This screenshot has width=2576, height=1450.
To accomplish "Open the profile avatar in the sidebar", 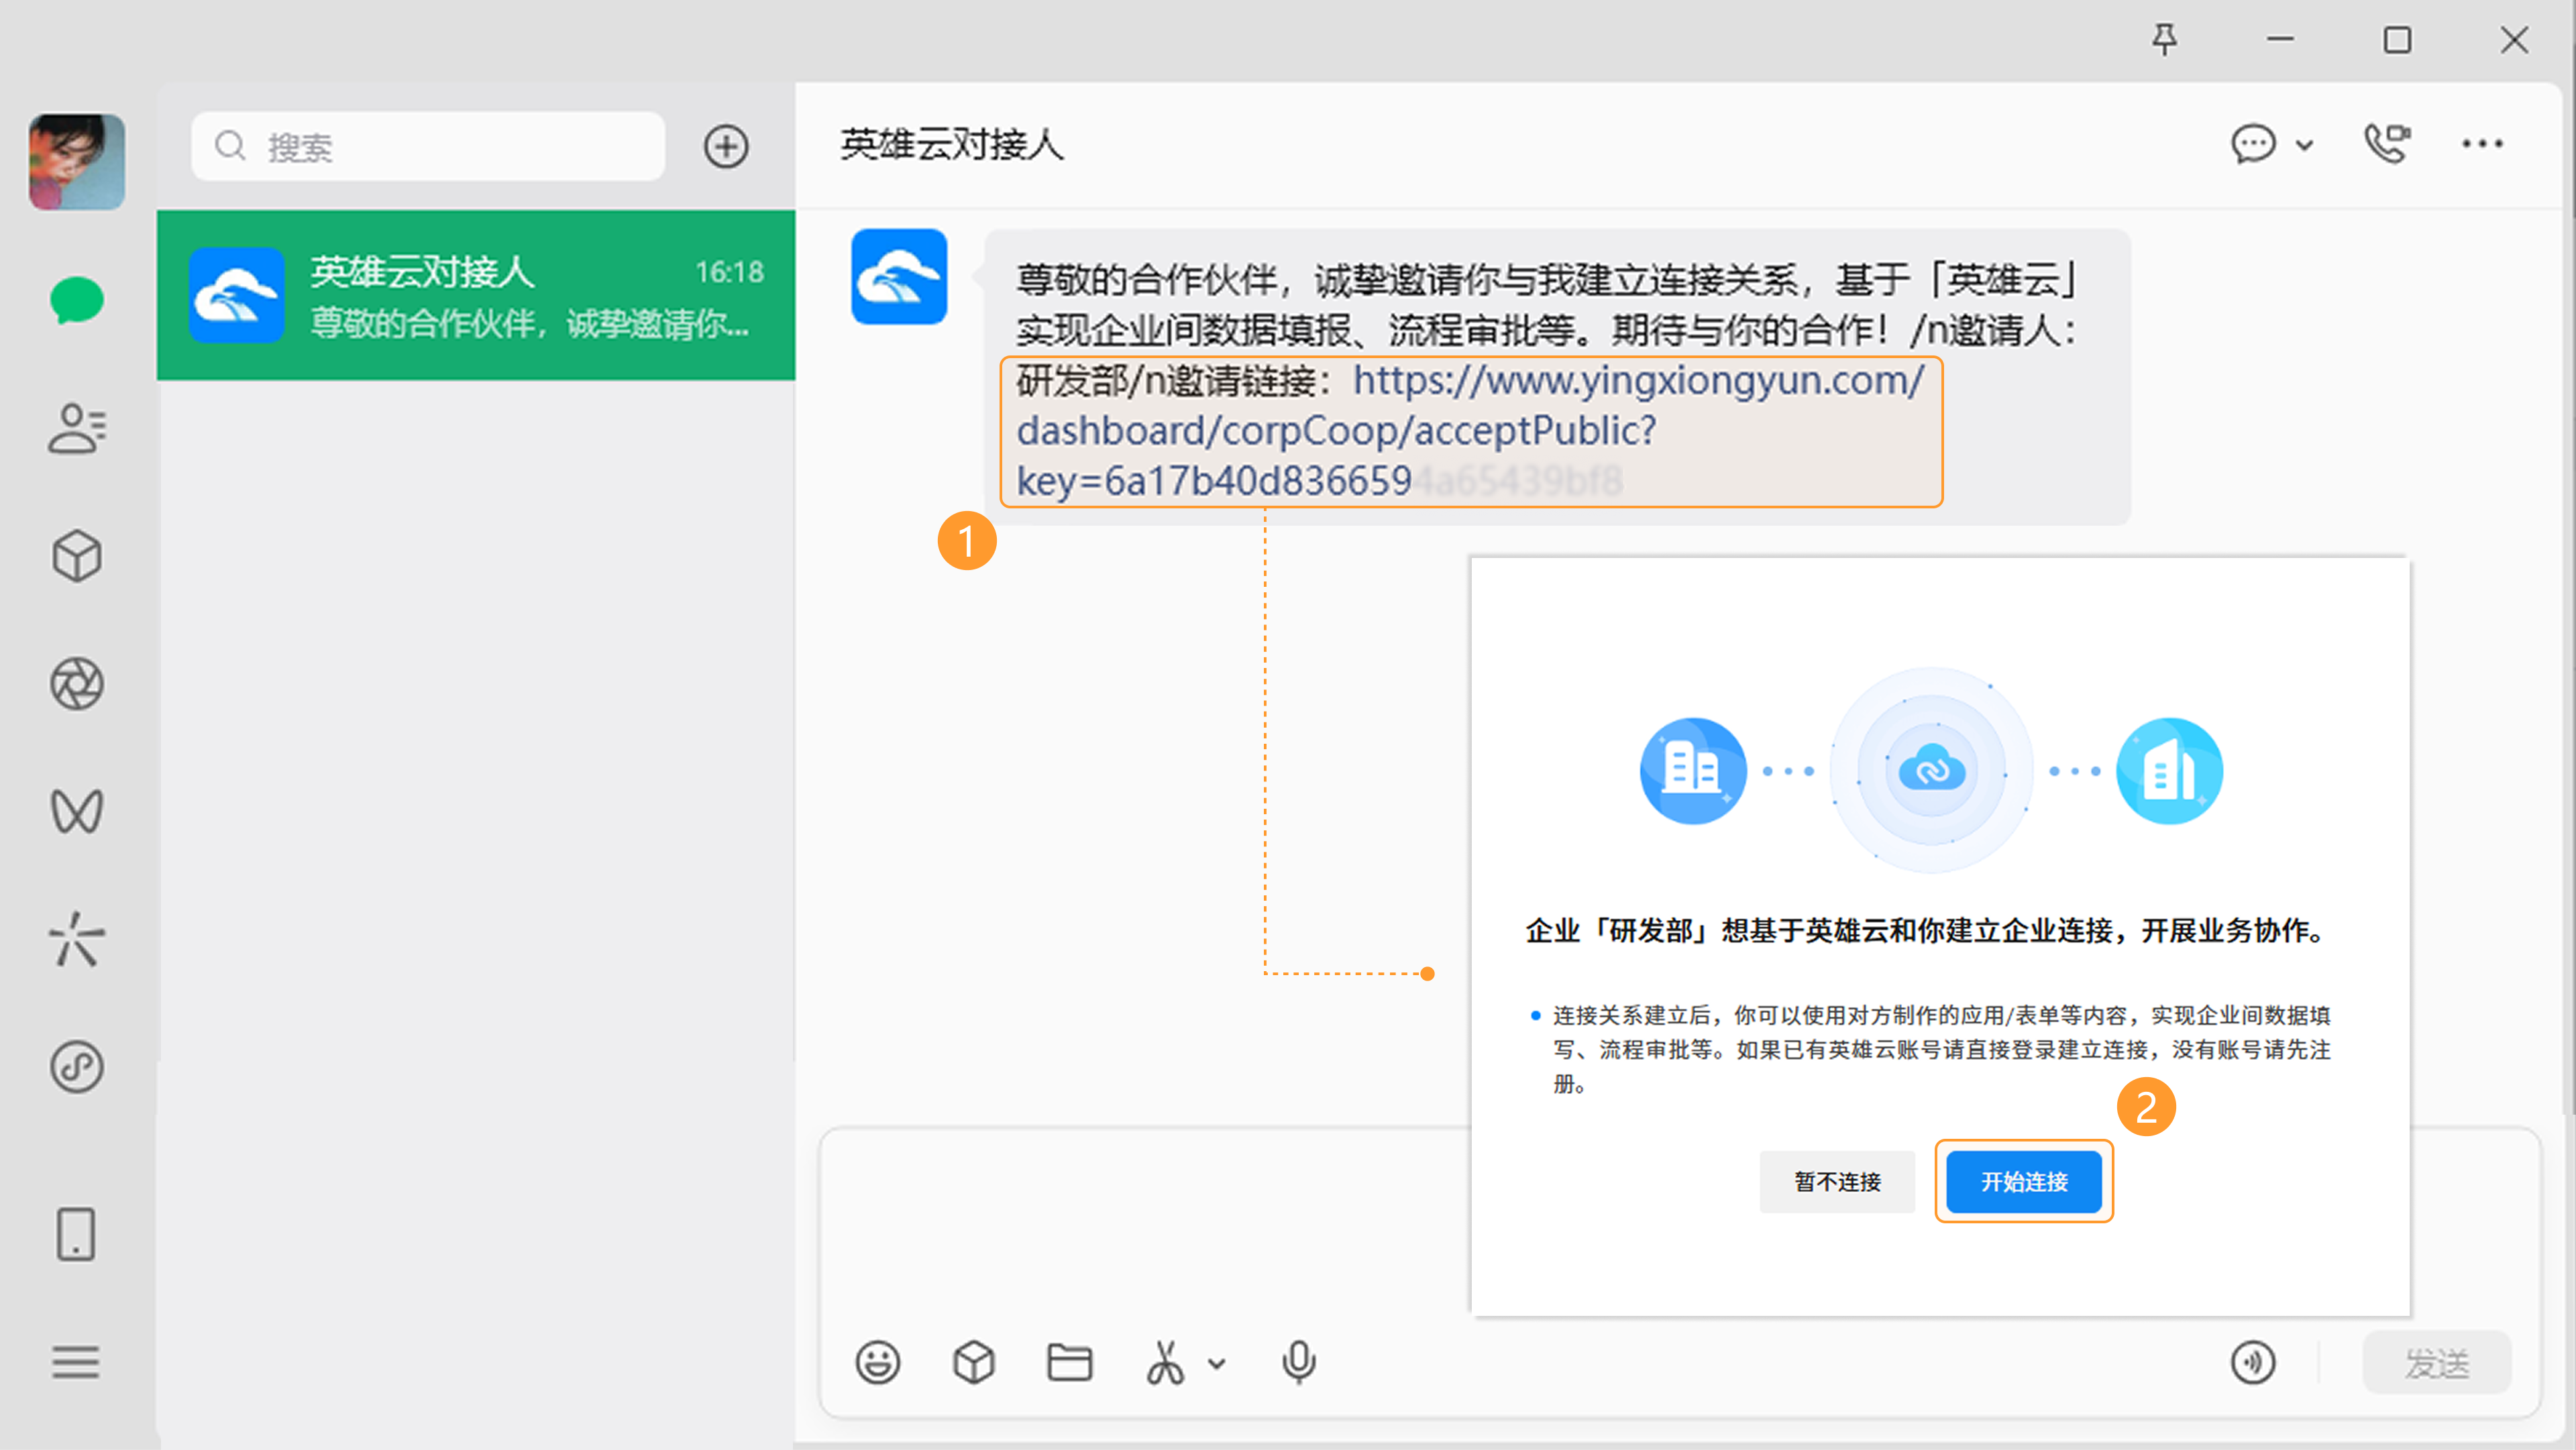I will [x=77, y=161].
